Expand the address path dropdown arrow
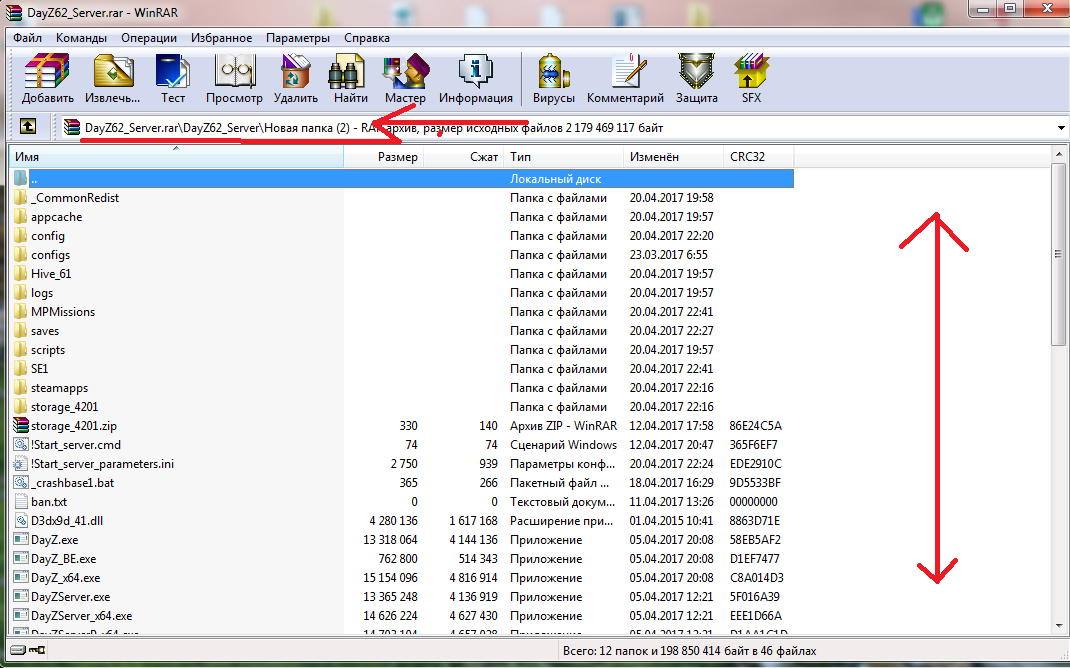Screen dimensions: 1070x668 [1060, 128]
